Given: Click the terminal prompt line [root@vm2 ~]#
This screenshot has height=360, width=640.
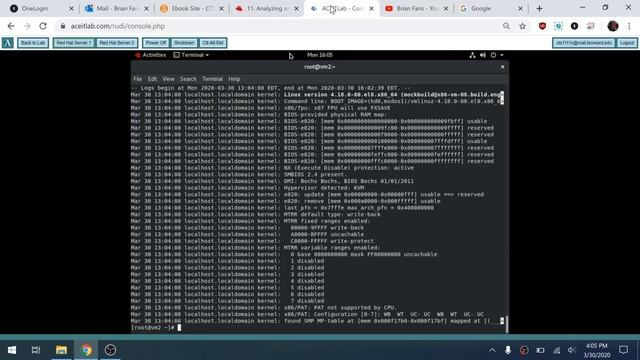Looking at the screenshot, I should click(153, 327).
